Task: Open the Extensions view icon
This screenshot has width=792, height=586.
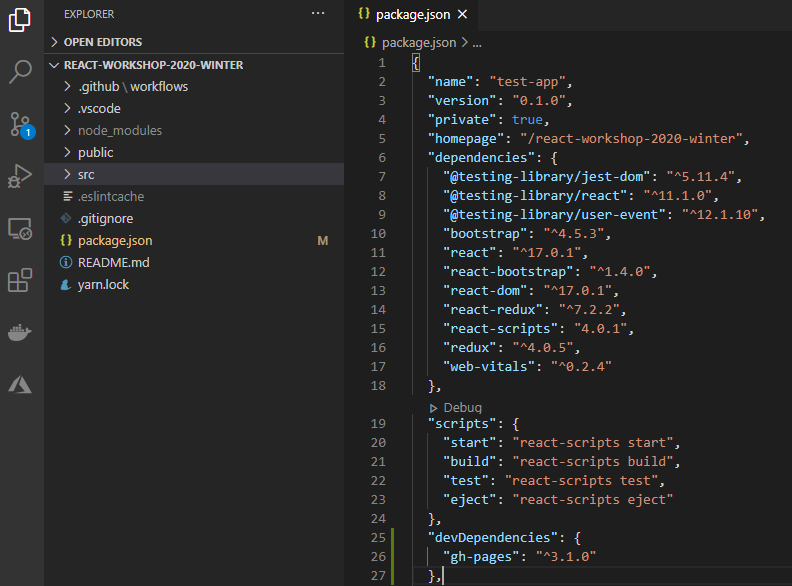Action: [20, 280]
